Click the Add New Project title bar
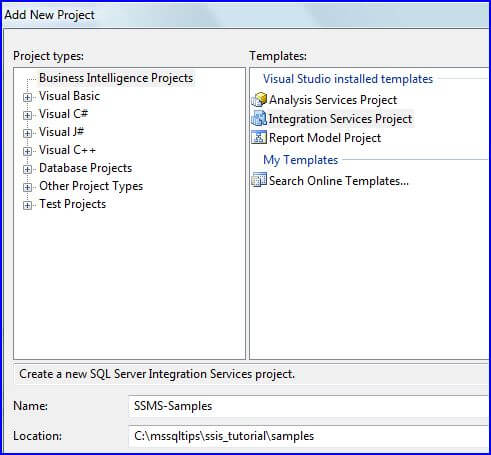491x455 pixels. (246, 15)
